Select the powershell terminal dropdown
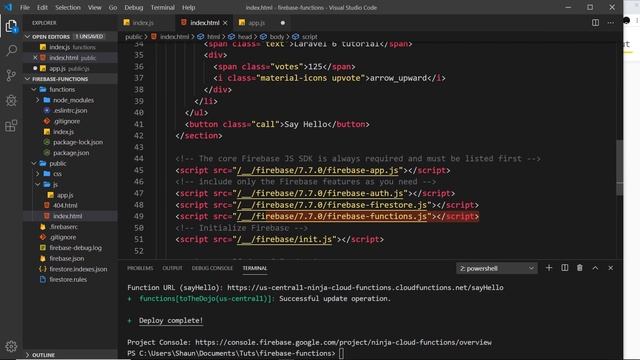 coord(496,268)
